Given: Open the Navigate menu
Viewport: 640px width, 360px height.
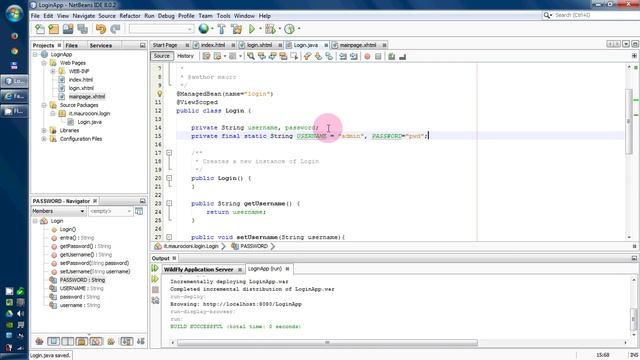Looking at the screenshot, I should tap(84, 16).
